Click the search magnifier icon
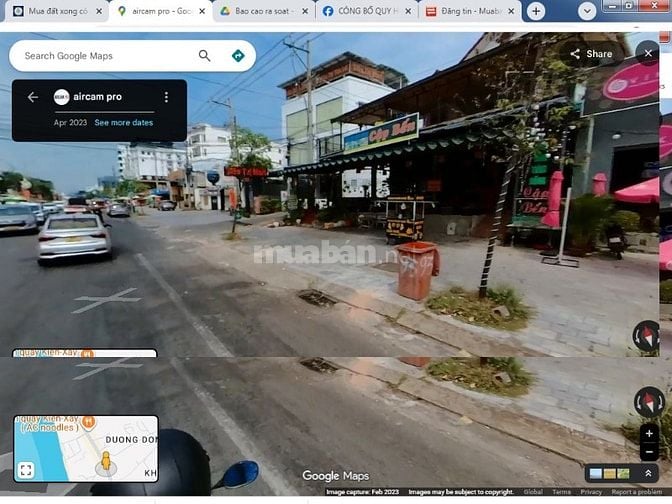This screenshot has width=672, height=504. (x=204, y=56)
